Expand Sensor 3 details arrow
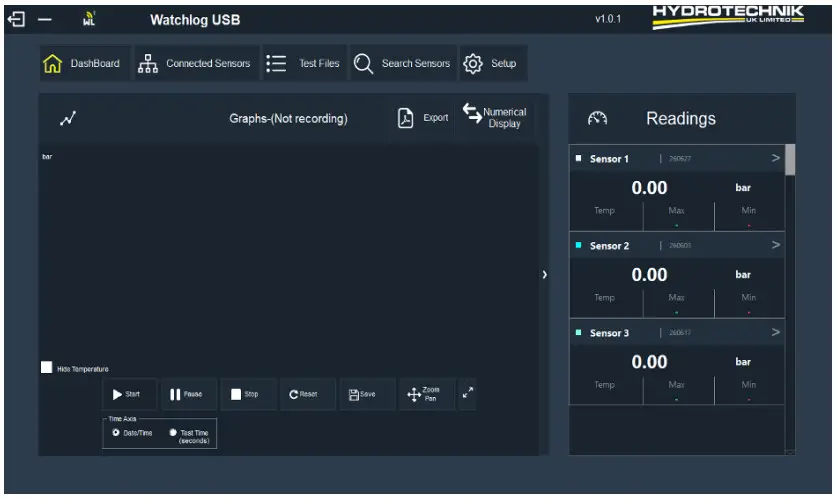 [x=775, y=332]
